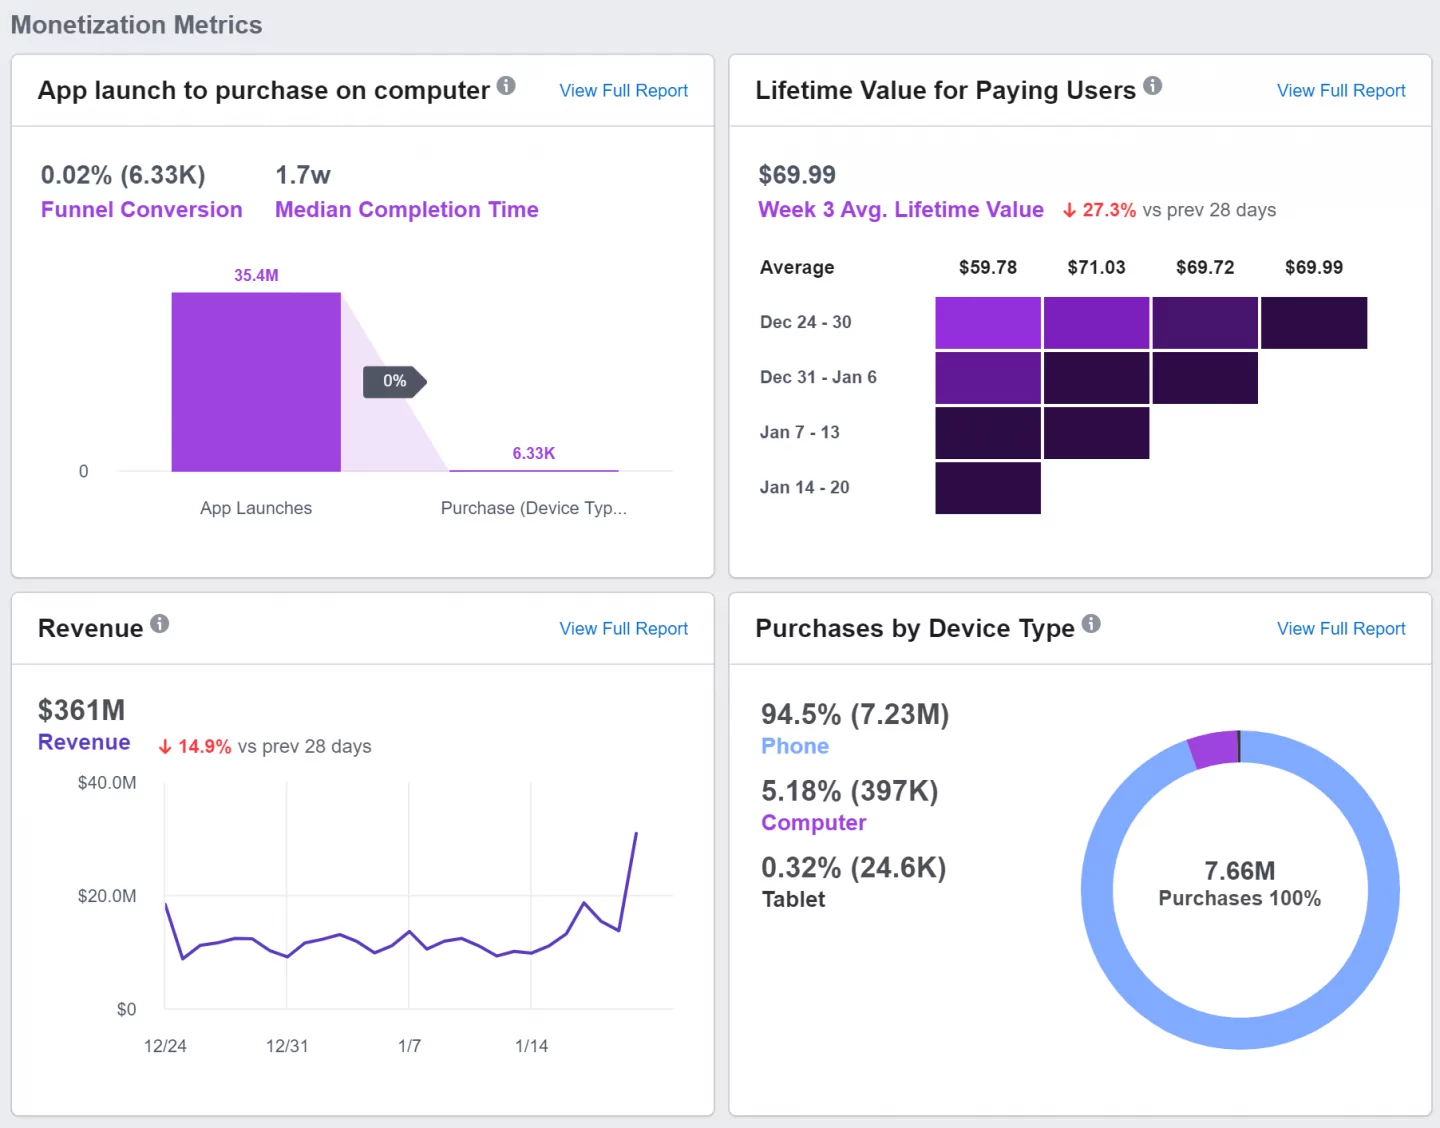Select the Phone device legend label
This screenshot has height=1128, width=1440.
coord(795,746)
